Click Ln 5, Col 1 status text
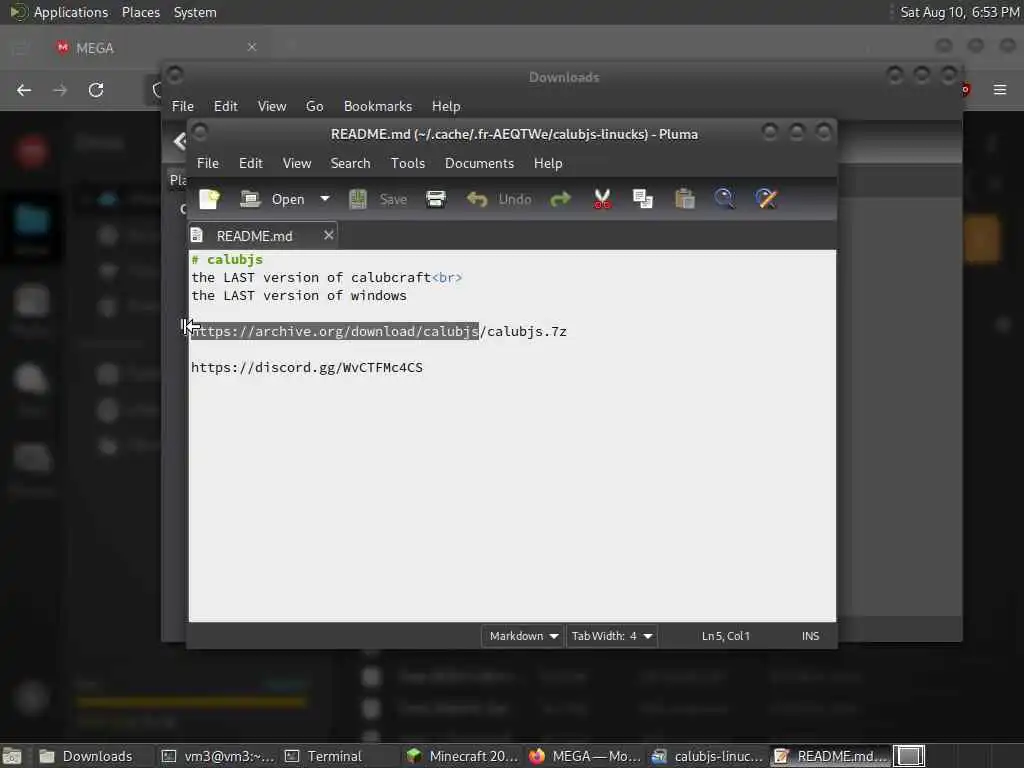 click(x=726, y=635)
